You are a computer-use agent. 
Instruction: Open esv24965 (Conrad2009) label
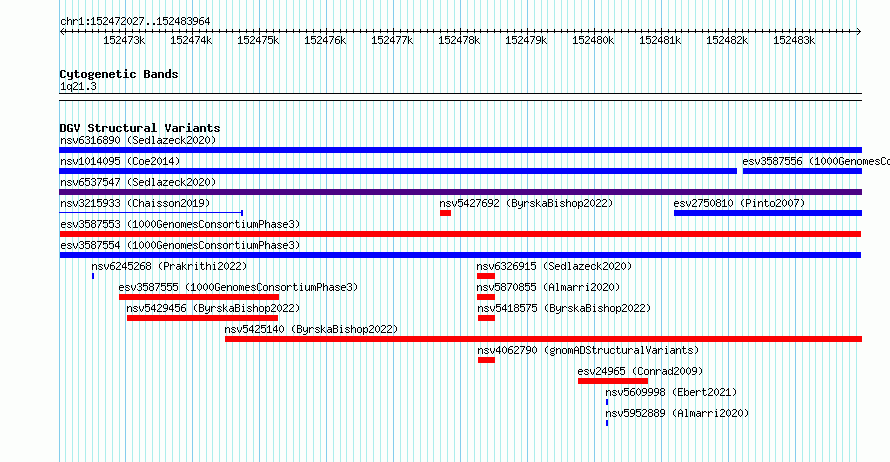click(x=640, y=371)
